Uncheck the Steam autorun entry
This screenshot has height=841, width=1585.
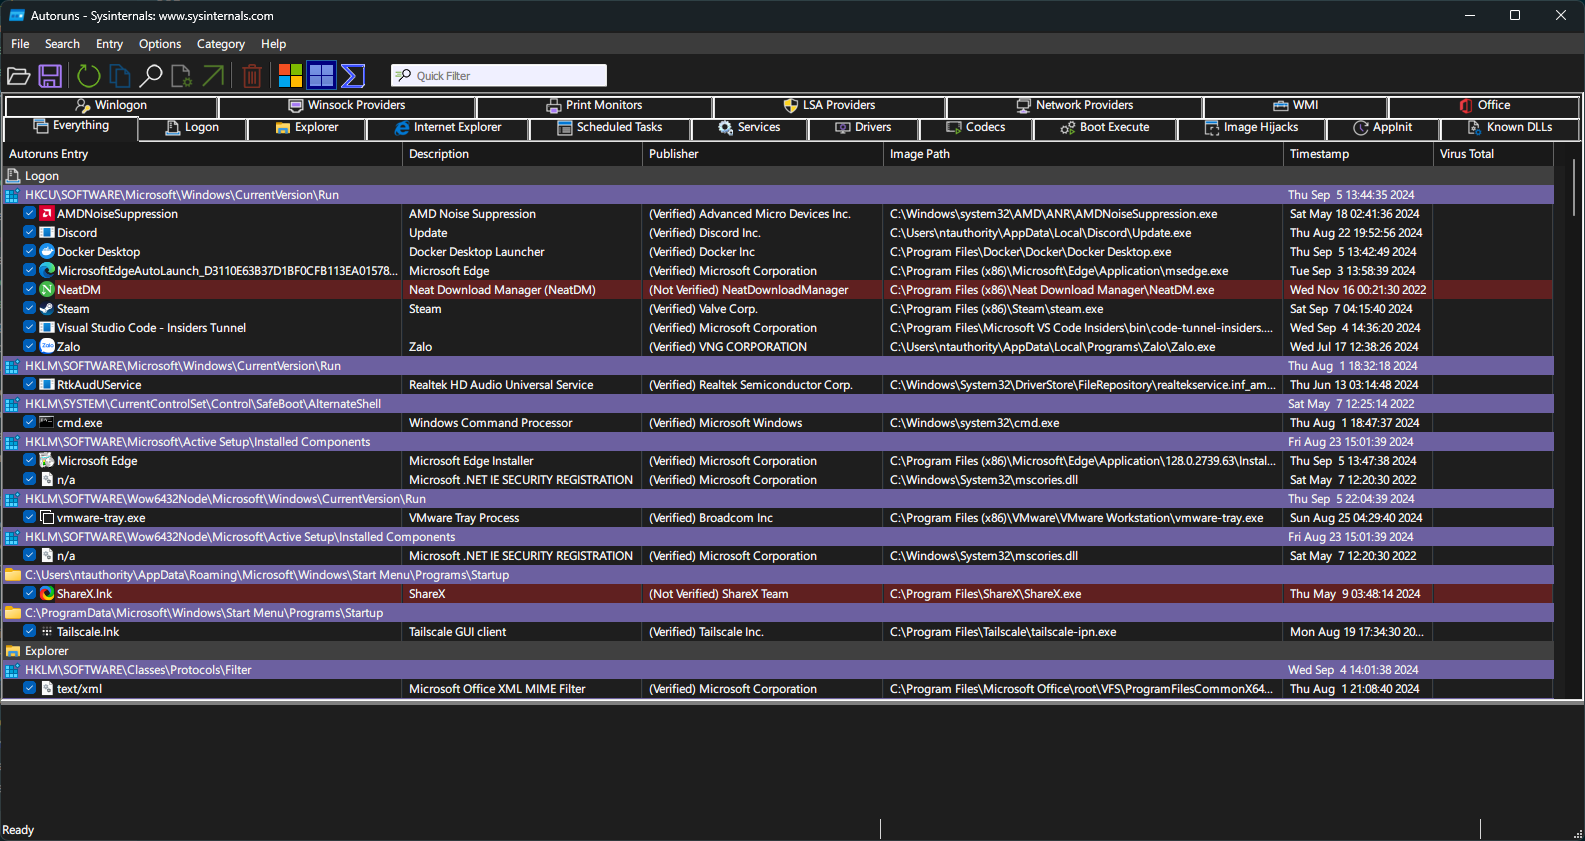point(30,309)
